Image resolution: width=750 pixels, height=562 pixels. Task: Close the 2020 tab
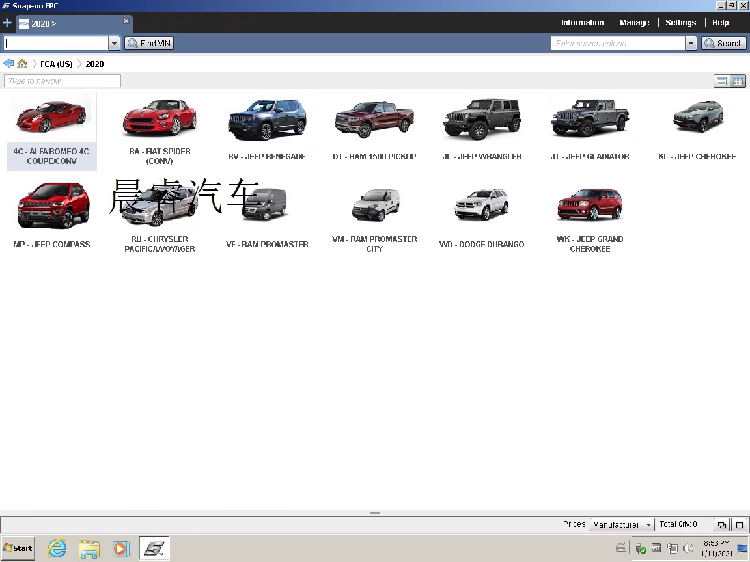click(126, 21)
